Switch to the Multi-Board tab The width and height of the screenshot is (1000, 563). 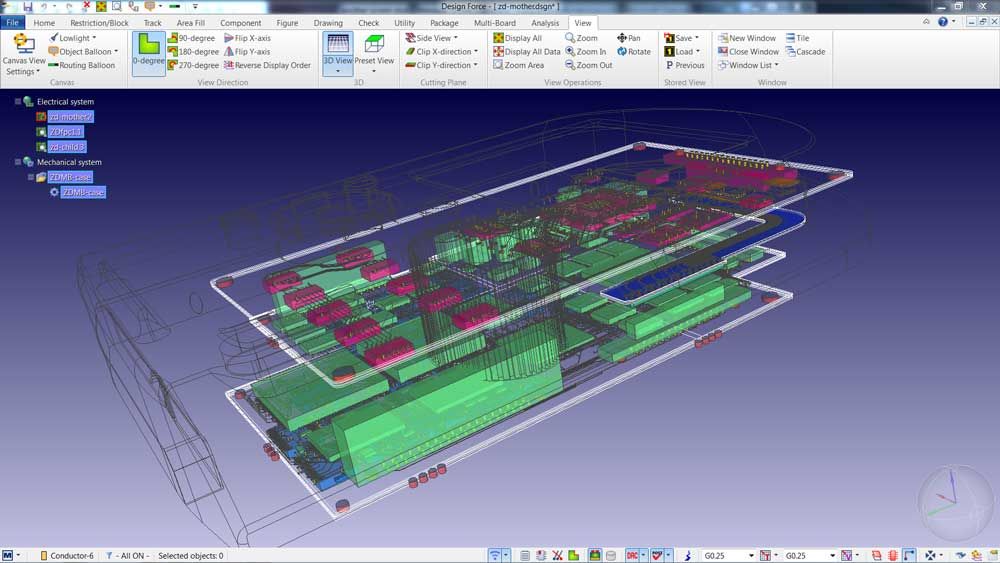[x=494, y=22]
